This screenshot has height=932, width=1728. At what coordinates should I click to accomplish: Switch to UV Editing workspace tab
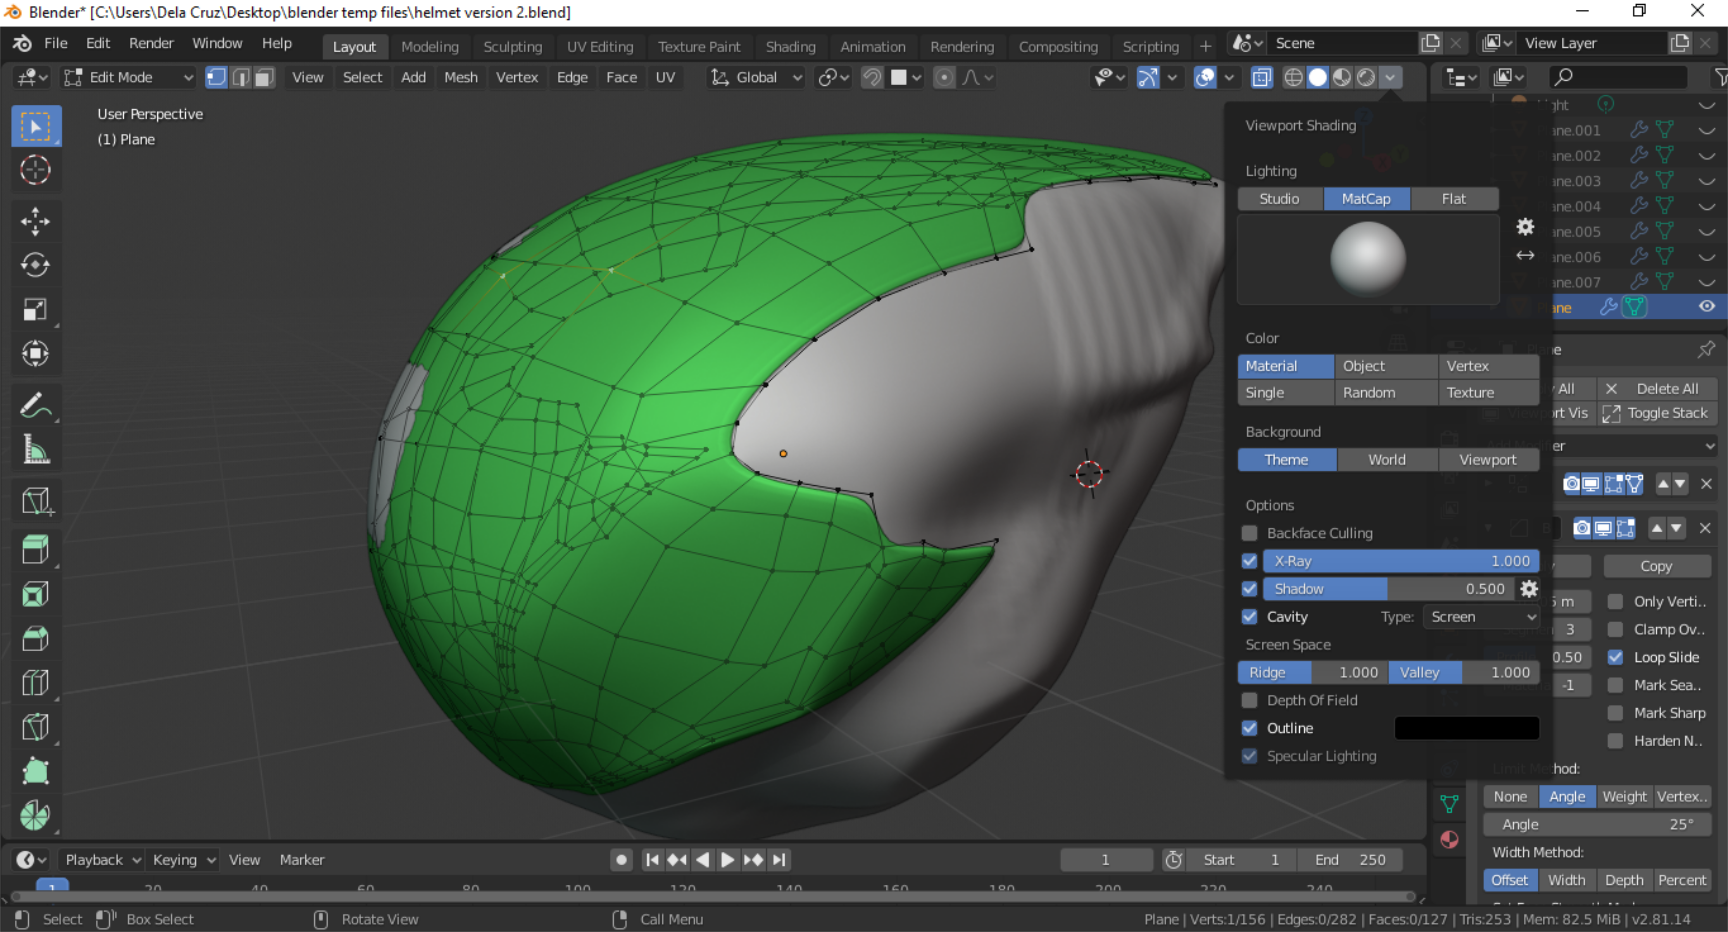(x=600, y=47)
